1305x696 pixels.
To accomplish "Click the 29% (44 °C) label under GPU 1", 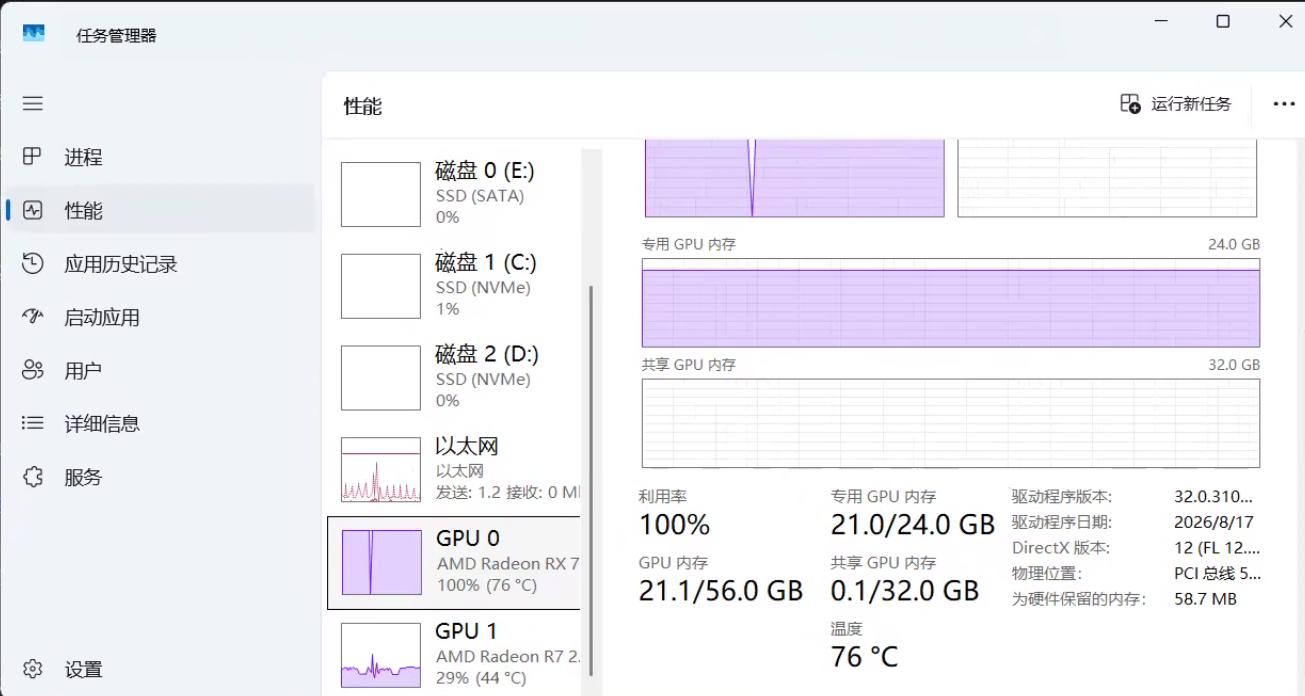I will pyautogui.click(x=481, y=678).
